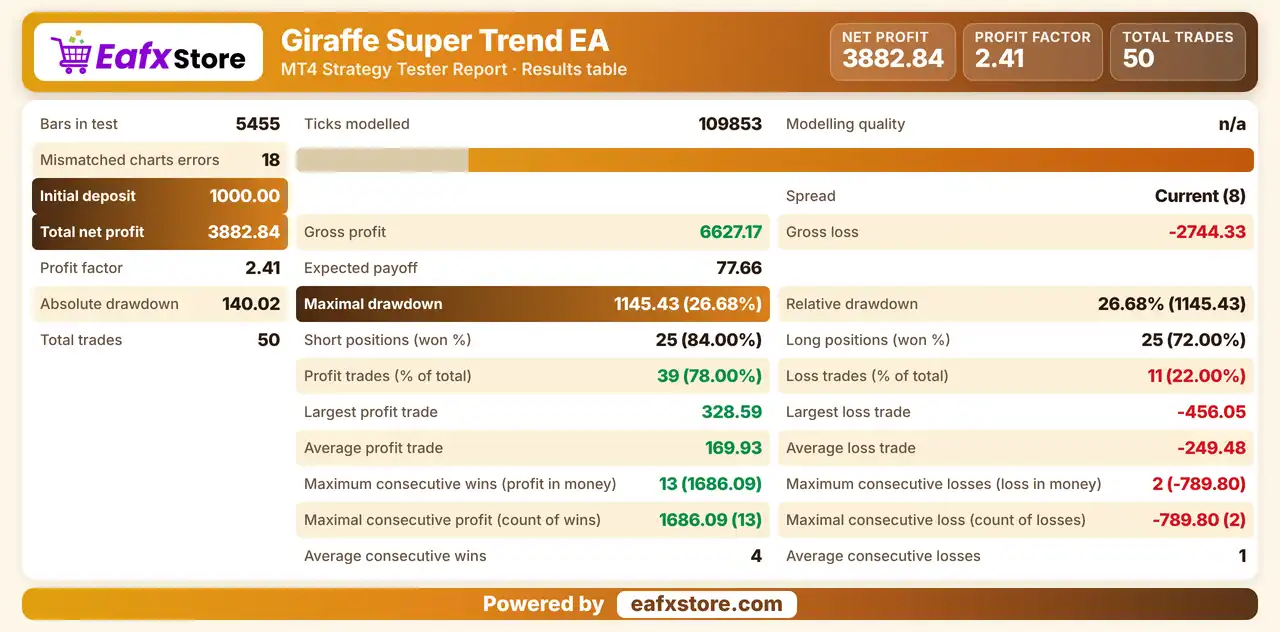1280x632 pixels.
Task: Click the MT4 Strategy Tester Report subtitle
Action: point(454,70)
